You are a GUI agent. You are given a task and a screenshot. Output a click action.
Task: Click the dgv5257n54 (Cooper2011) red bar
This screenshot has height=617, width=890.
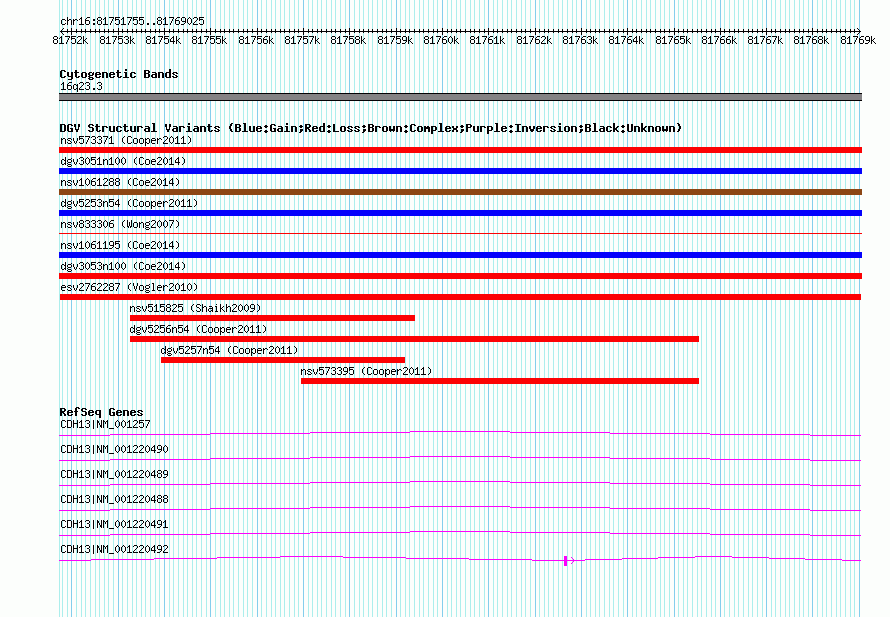(283, 360)
